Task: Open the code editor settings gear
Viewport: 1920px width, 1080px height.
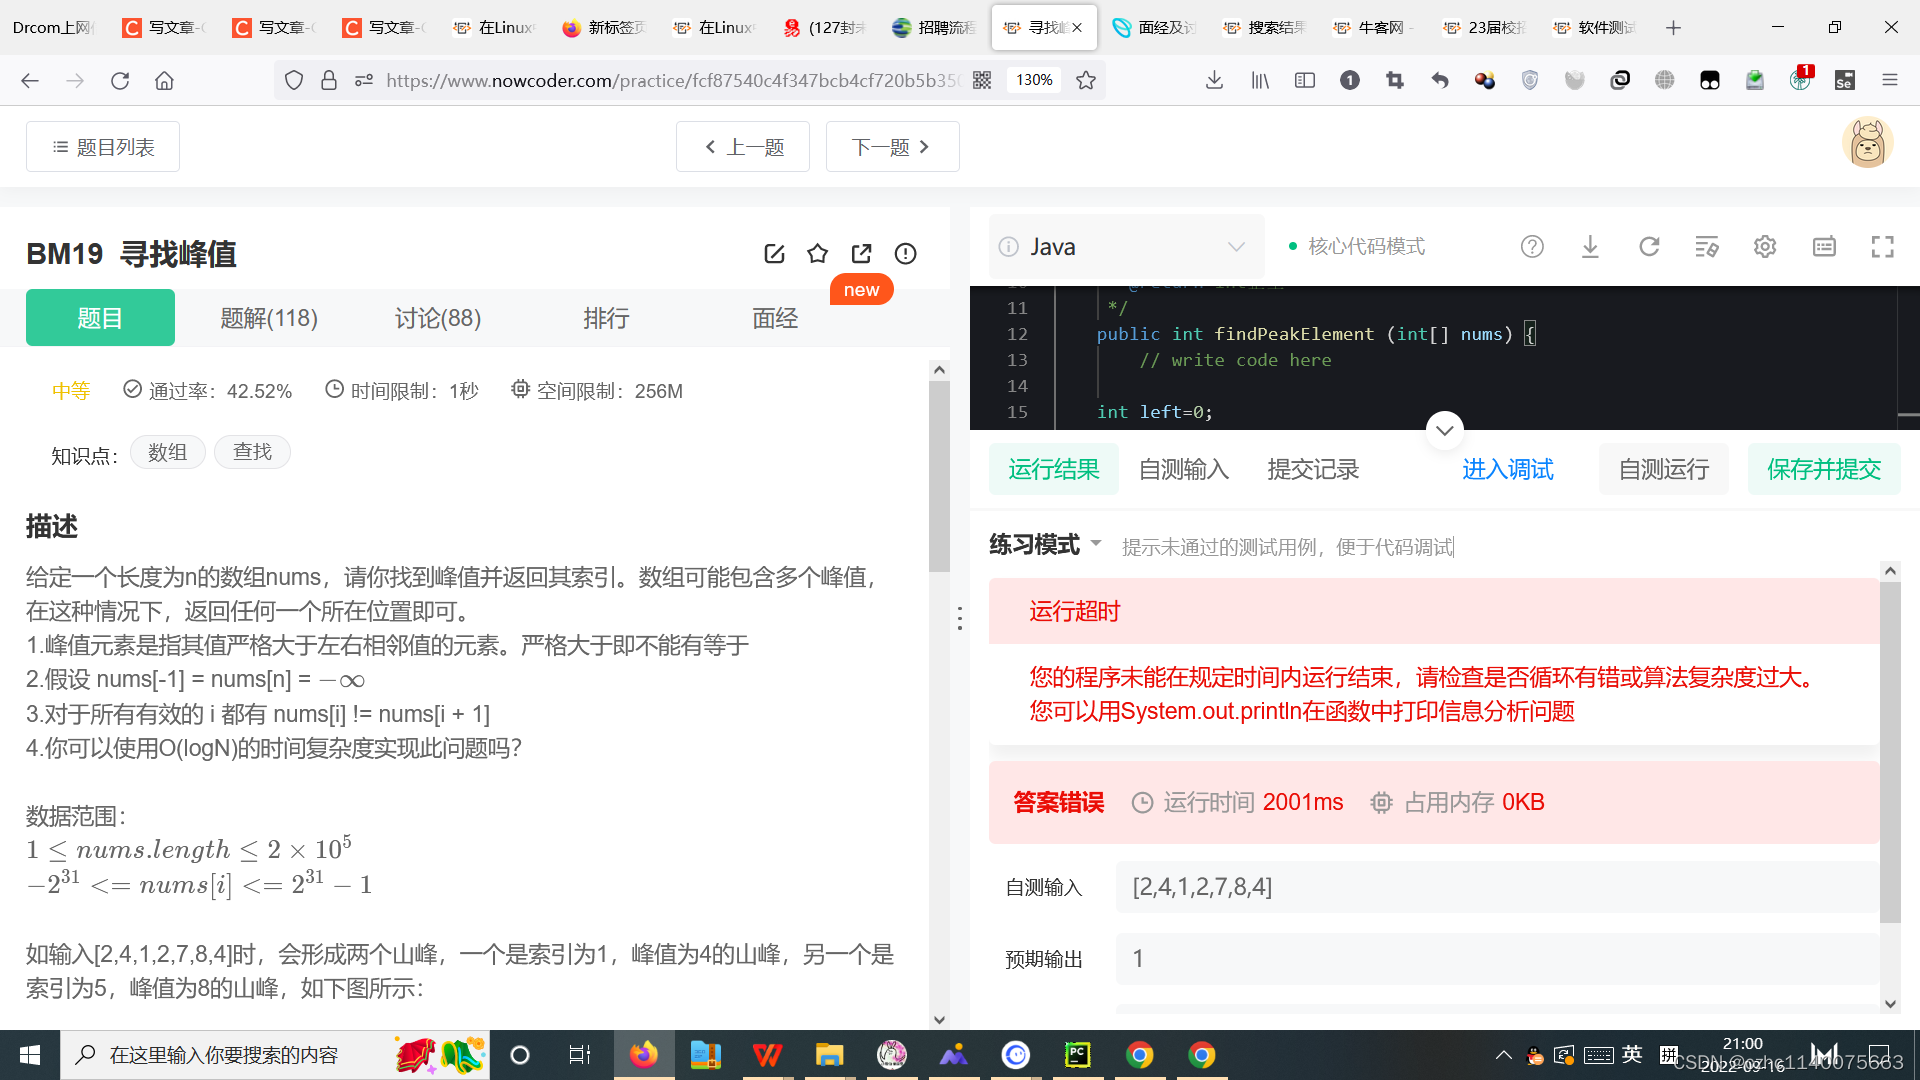Action: (1764, 246)
